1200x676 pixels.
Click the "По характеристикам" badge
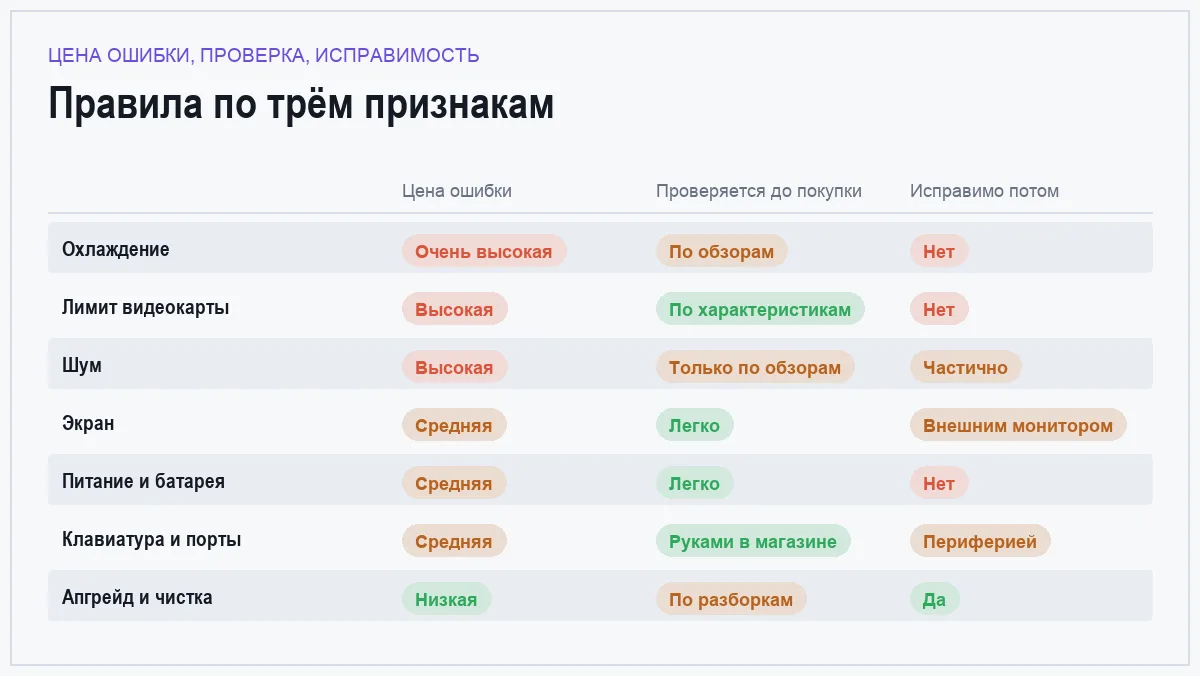pos(760,309)
